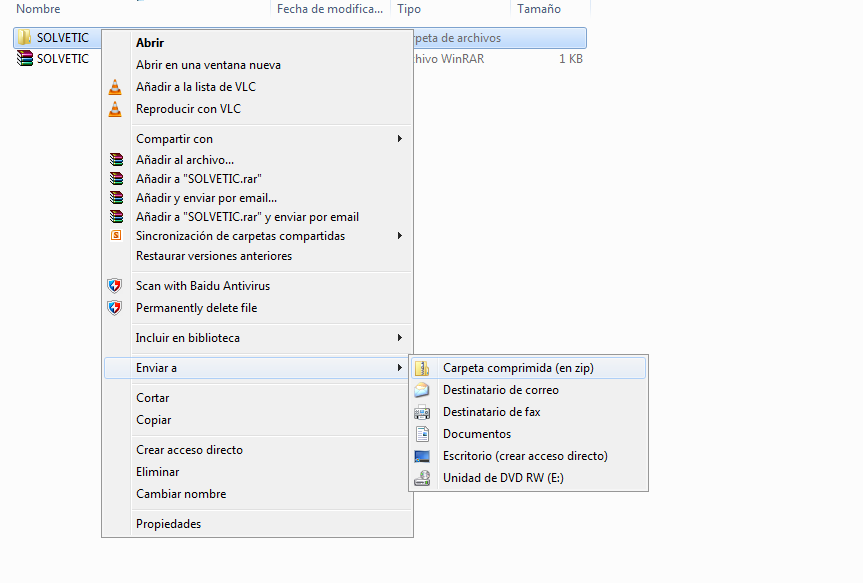Screen dimensions: 863x583
Task: Select Añadir a "SOLVETIC.rar" y enviar por email
Action: (x=258, y=217)
